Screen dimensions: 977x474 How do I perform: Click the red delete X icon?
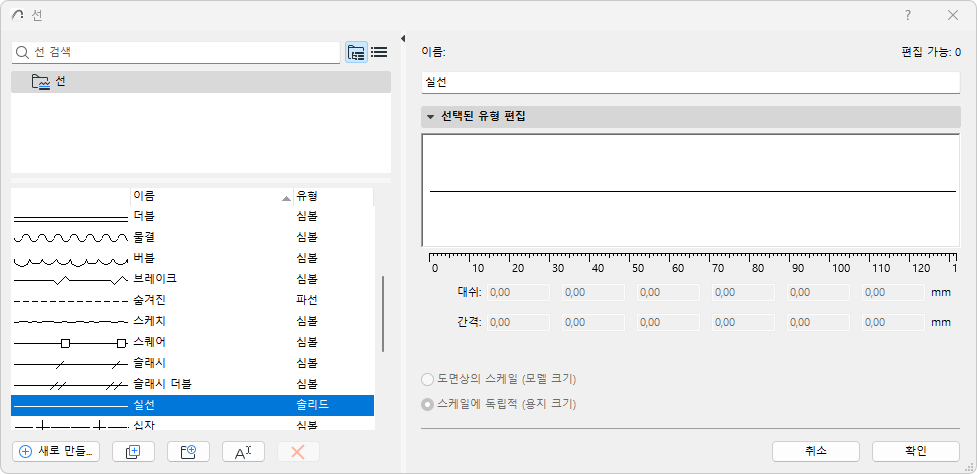[x=298, y=452]
